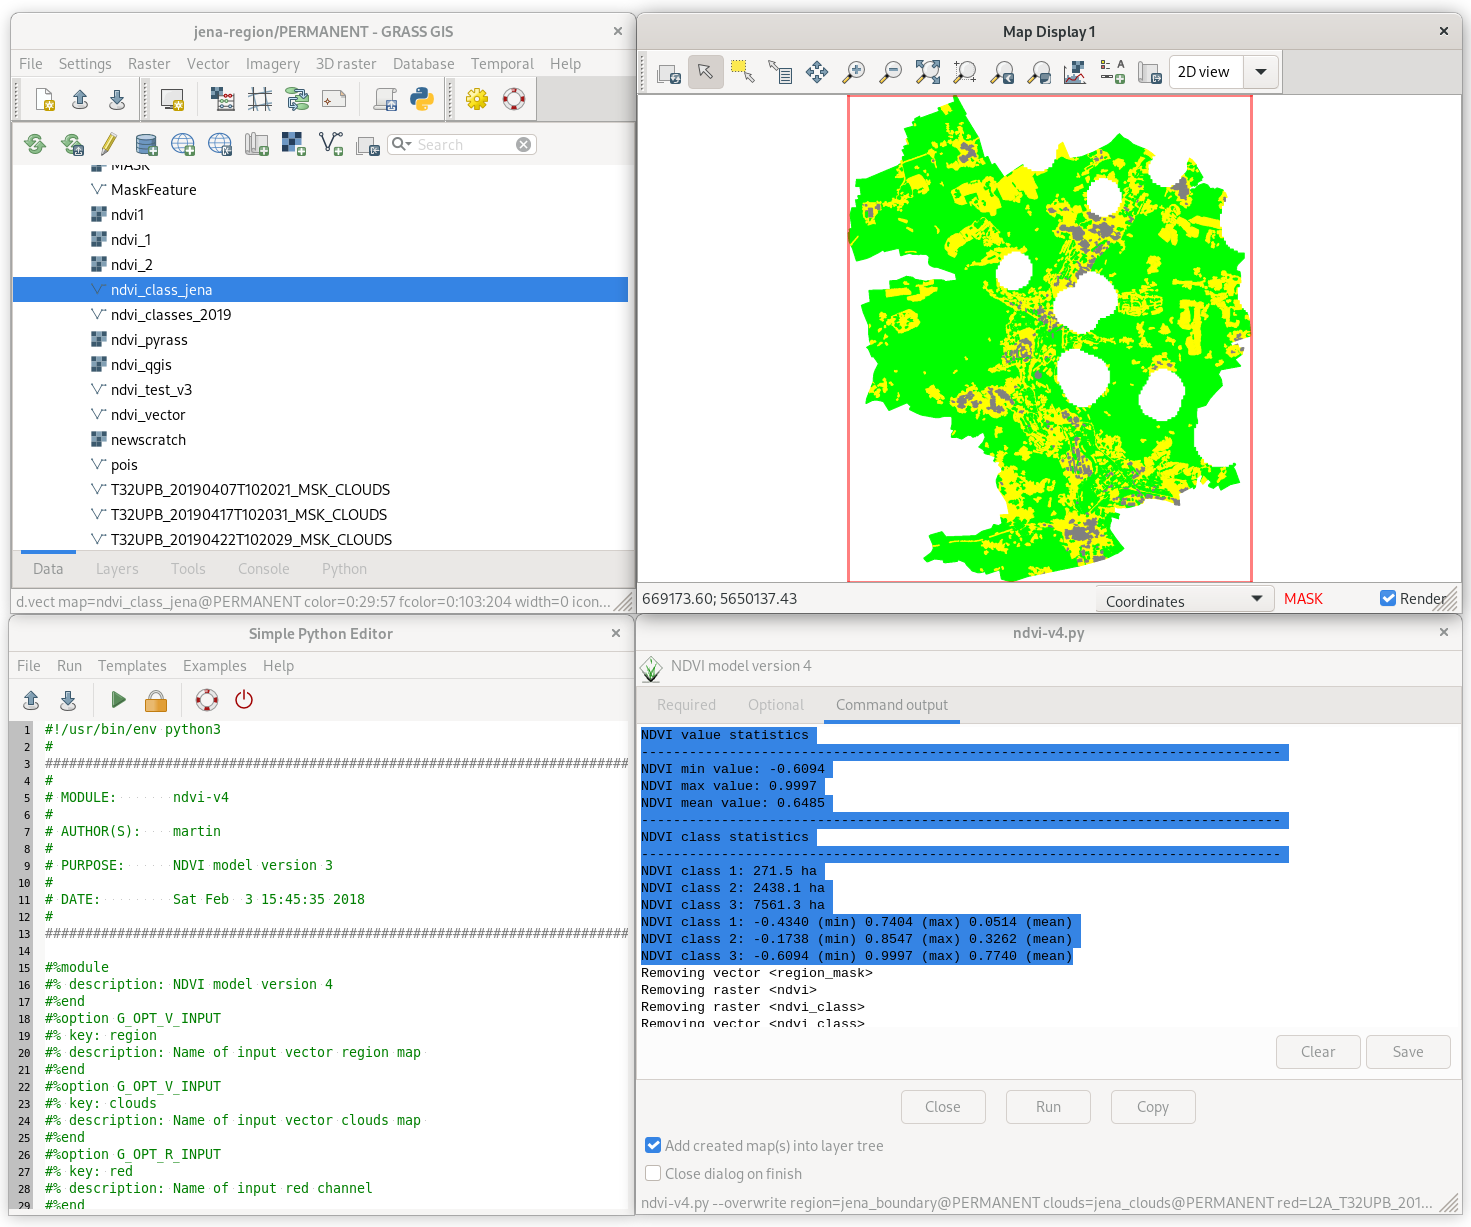
Task: Open the Coordinates status bar dropdown
Action: click(1185, 600)
